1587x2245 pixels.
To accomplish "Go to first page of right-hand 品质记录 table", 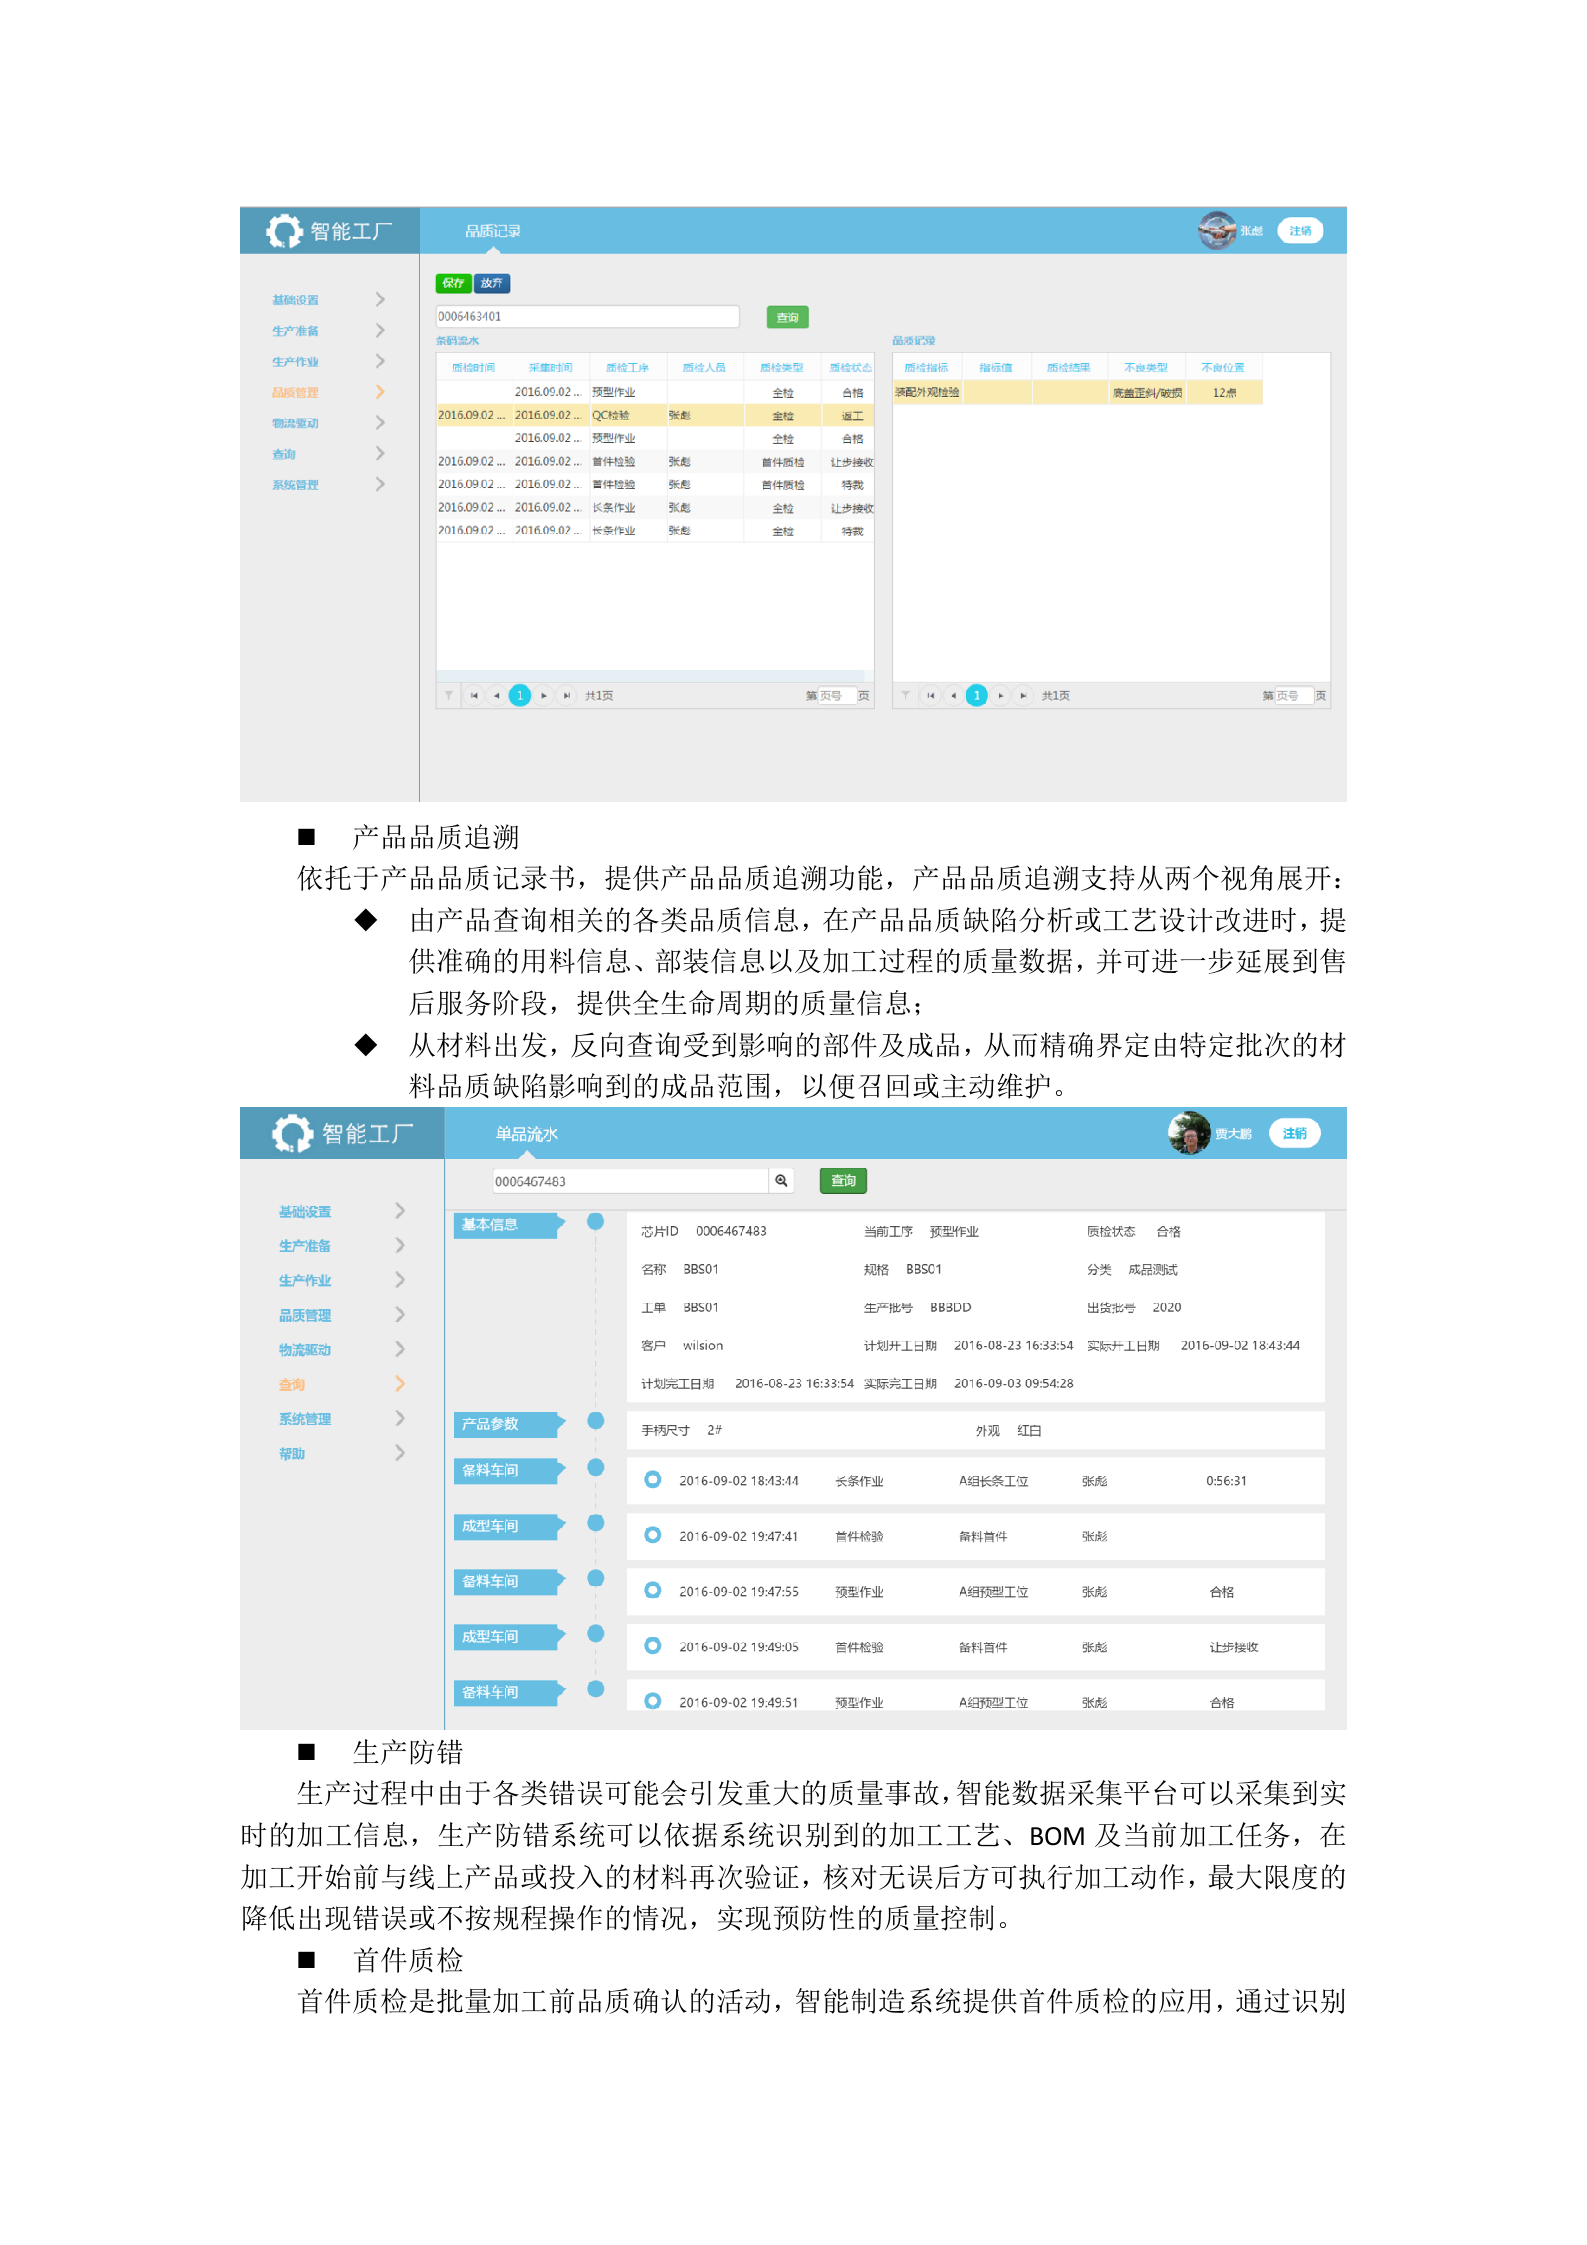I will click(x=931, y=695).
